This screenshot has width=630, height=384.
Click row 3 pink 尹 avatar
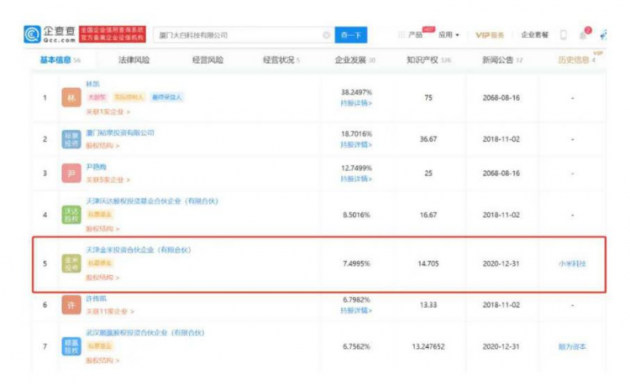click(x=71, y=173)
